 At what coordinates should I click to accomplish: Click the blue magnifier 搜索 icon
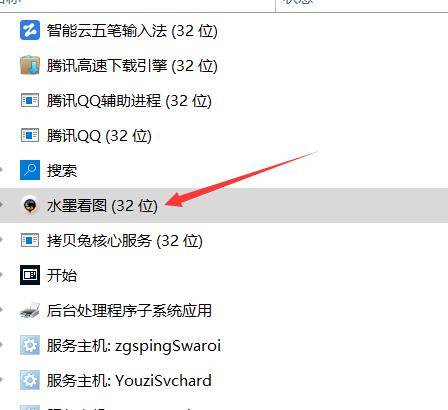(x=30, y=170)
